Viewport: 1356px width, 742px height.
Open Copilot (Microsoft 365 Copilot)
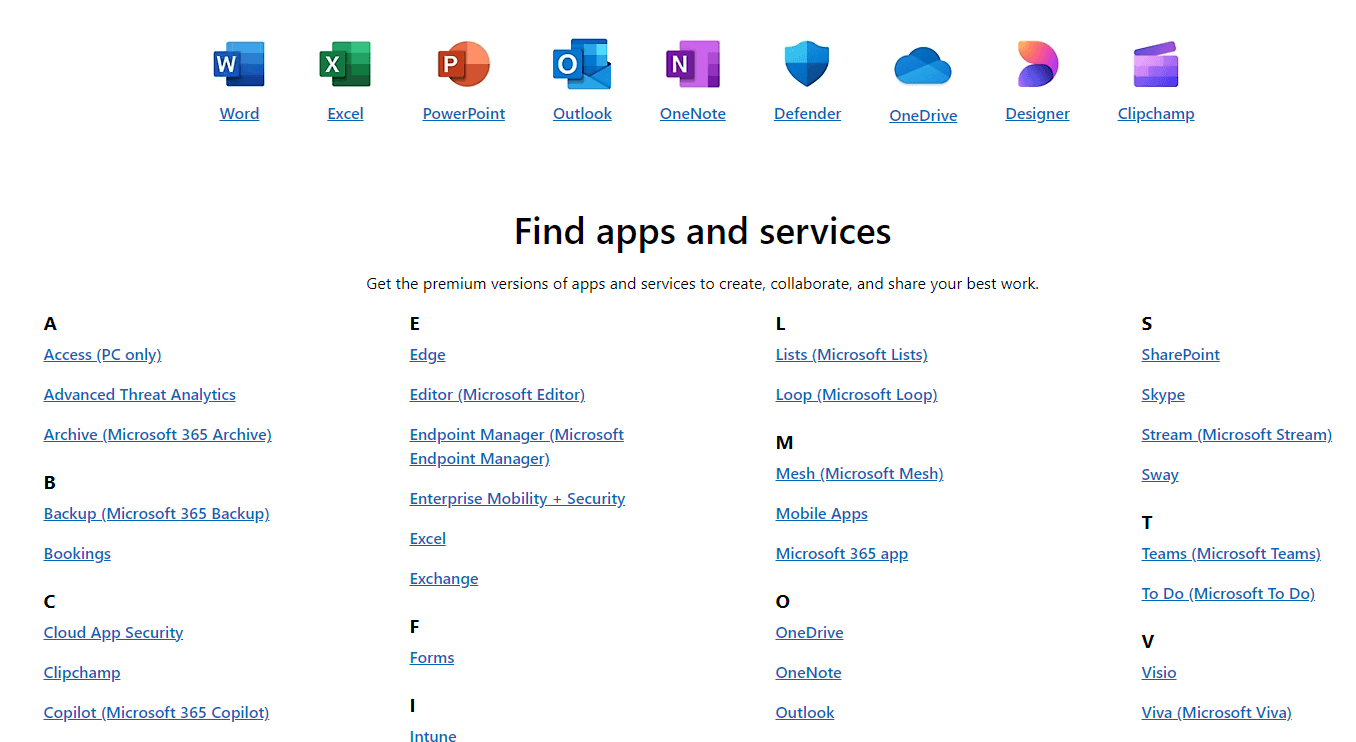[156, 712]
